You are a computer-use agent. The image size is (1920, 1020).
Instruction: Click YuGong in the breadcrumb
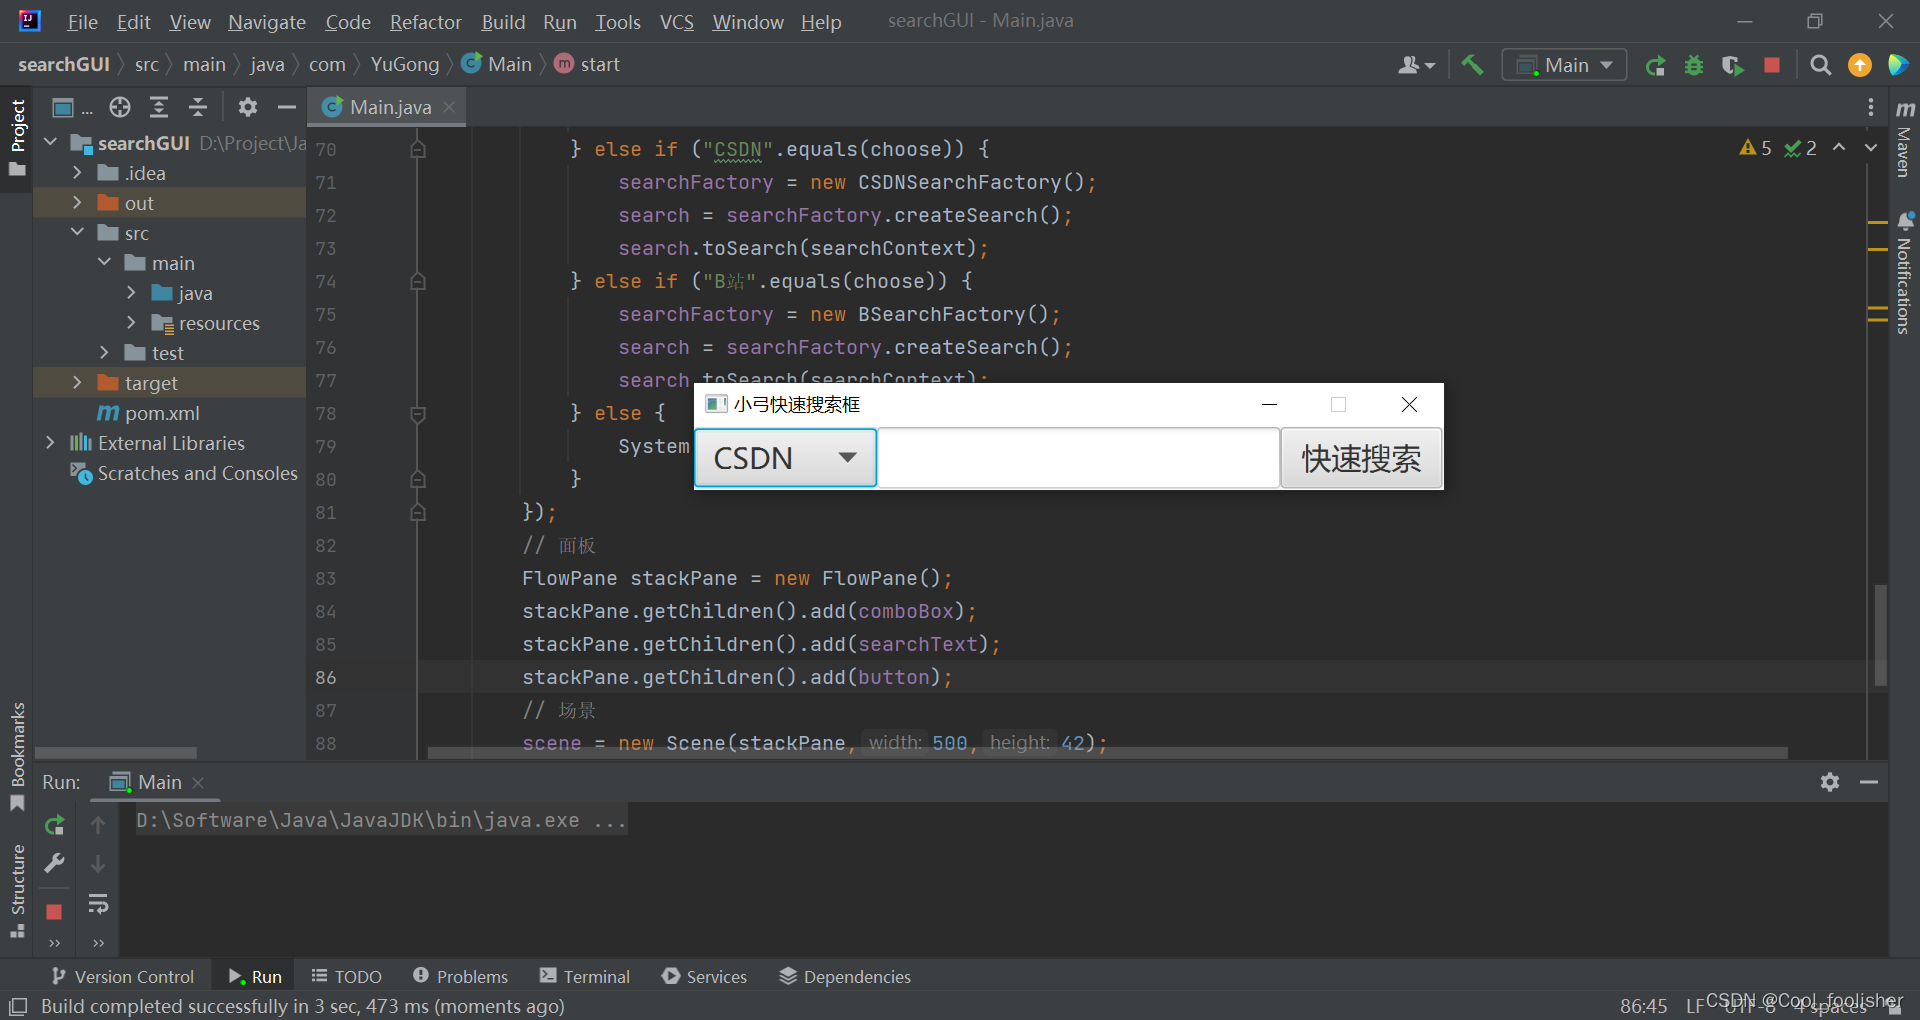[x=405, y=65]
